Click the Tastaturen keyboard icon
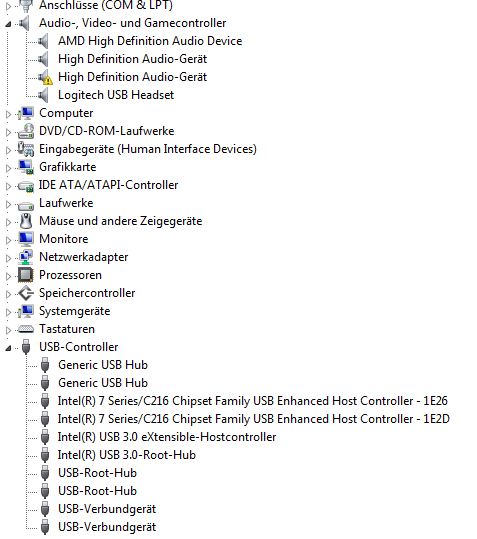The height and width of the screenshot is (539, 477). (x=26, y=329)
